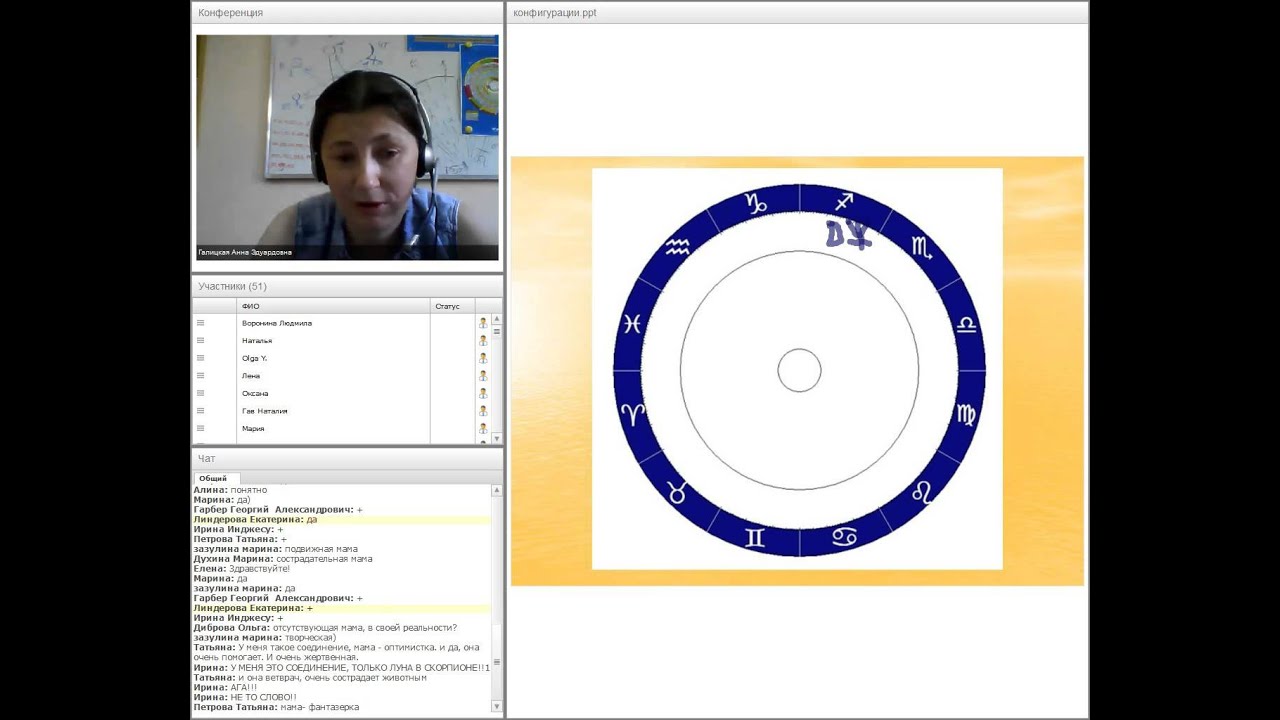Click the list icon beside Мария
1280x720 pixels.
(200, 428)
